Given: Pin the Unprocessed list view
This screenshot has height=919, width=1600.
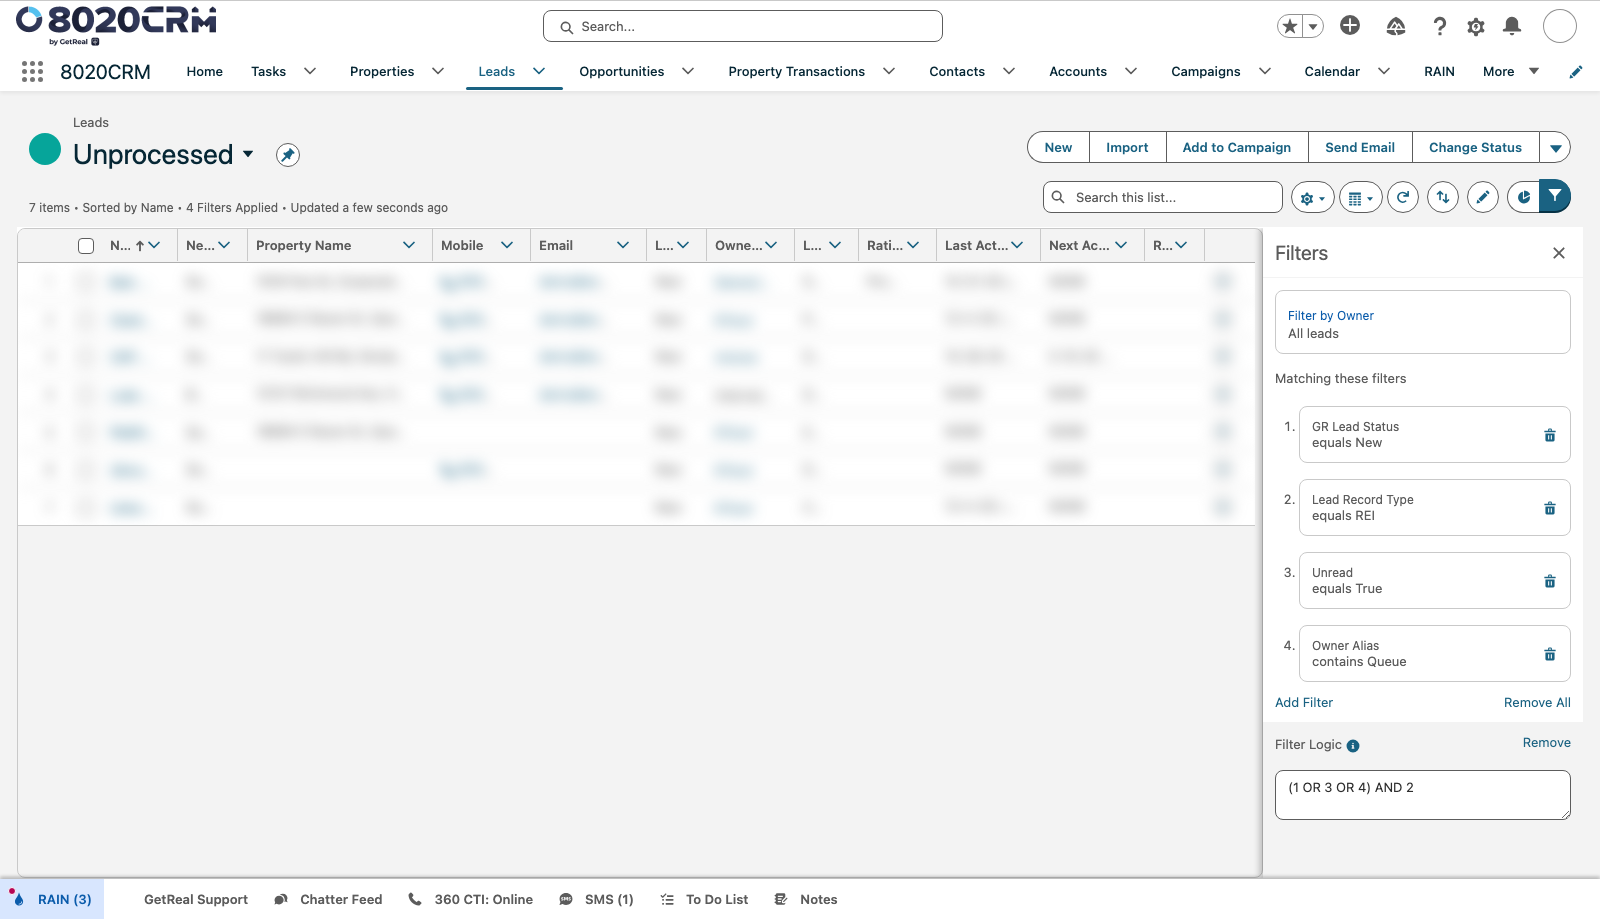Looking at the screenshot, I should click(288, 155).
